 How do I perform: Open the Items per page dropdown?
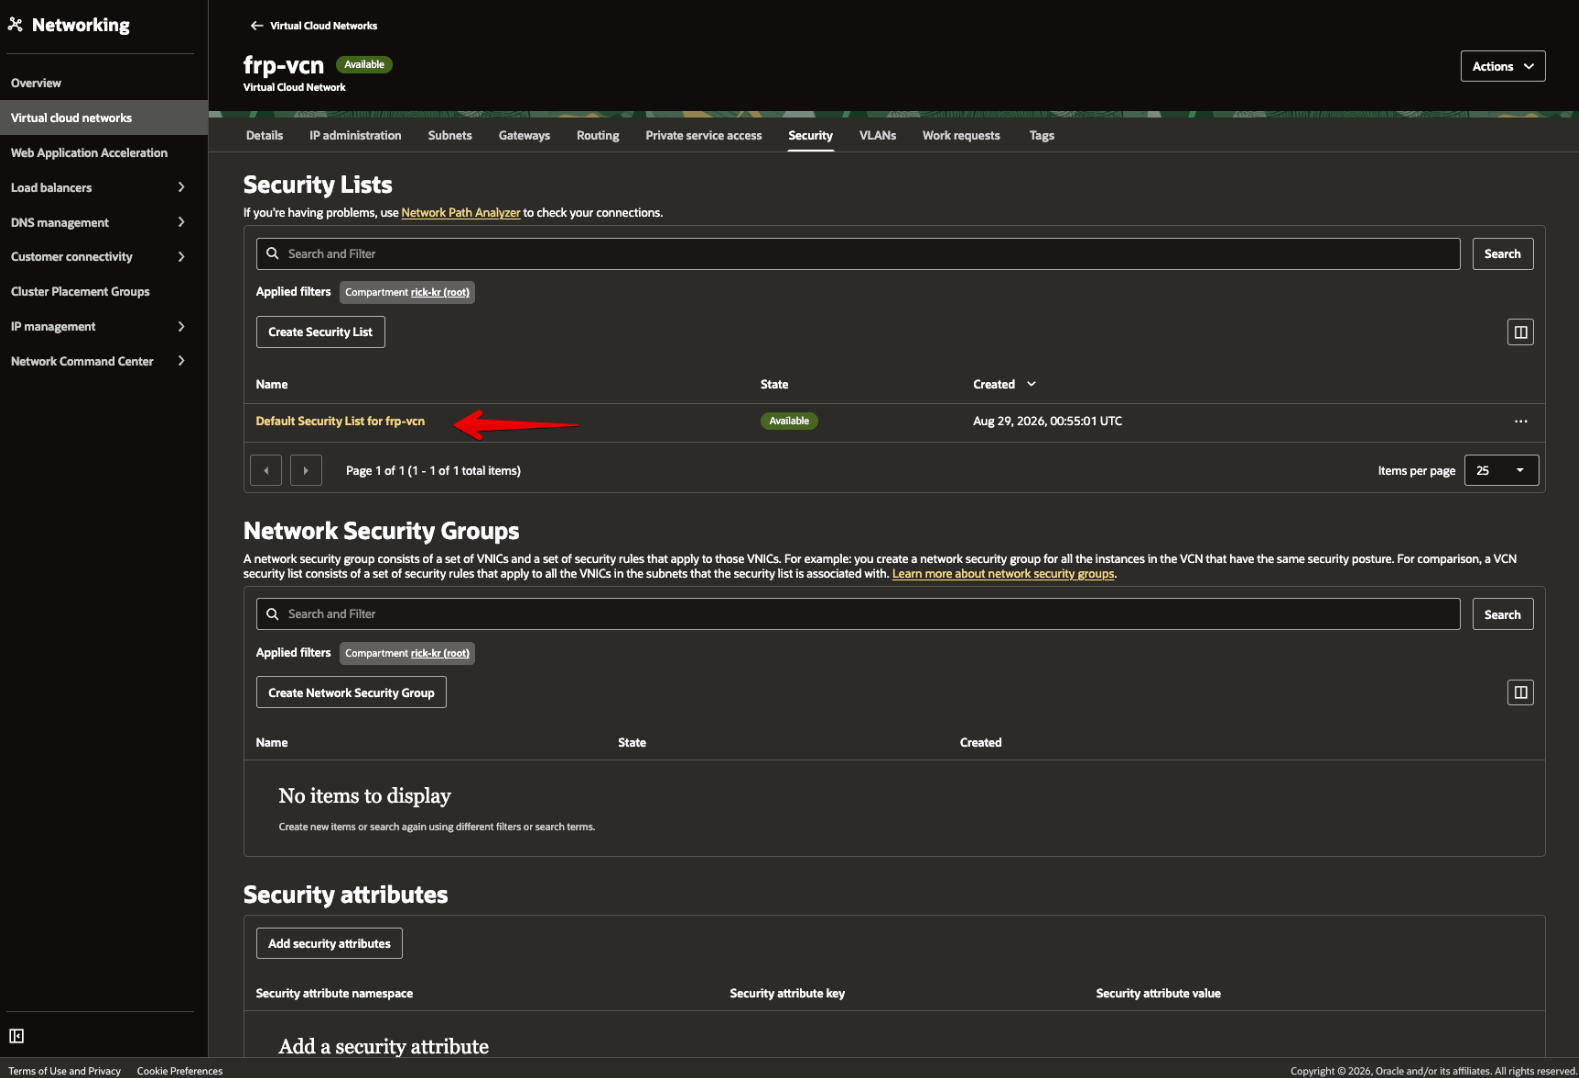pyautogui.click(x=1501, y=470)
